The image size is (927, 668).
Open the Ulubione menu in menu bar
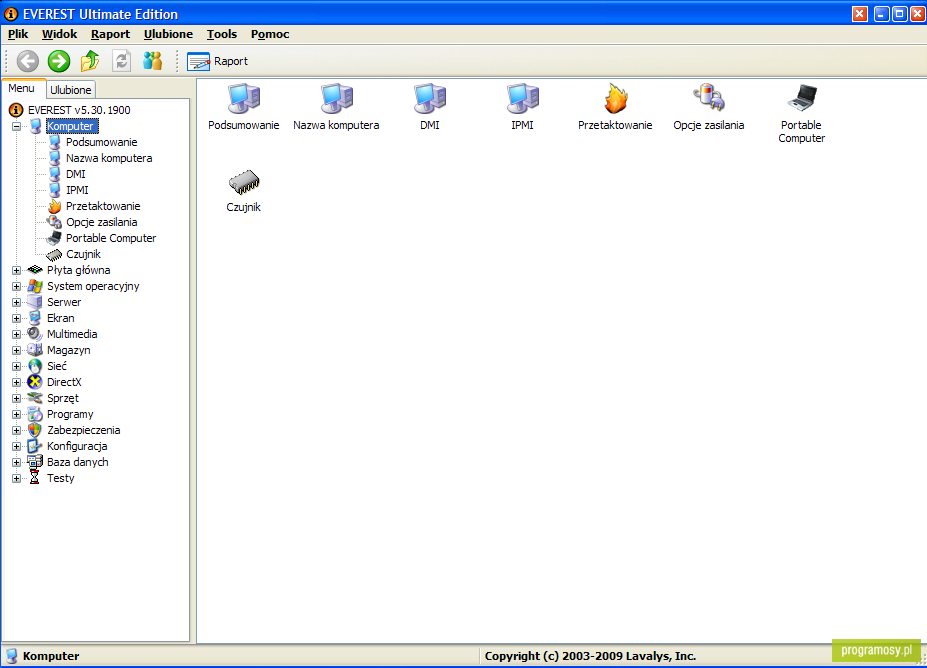[168, 34]
